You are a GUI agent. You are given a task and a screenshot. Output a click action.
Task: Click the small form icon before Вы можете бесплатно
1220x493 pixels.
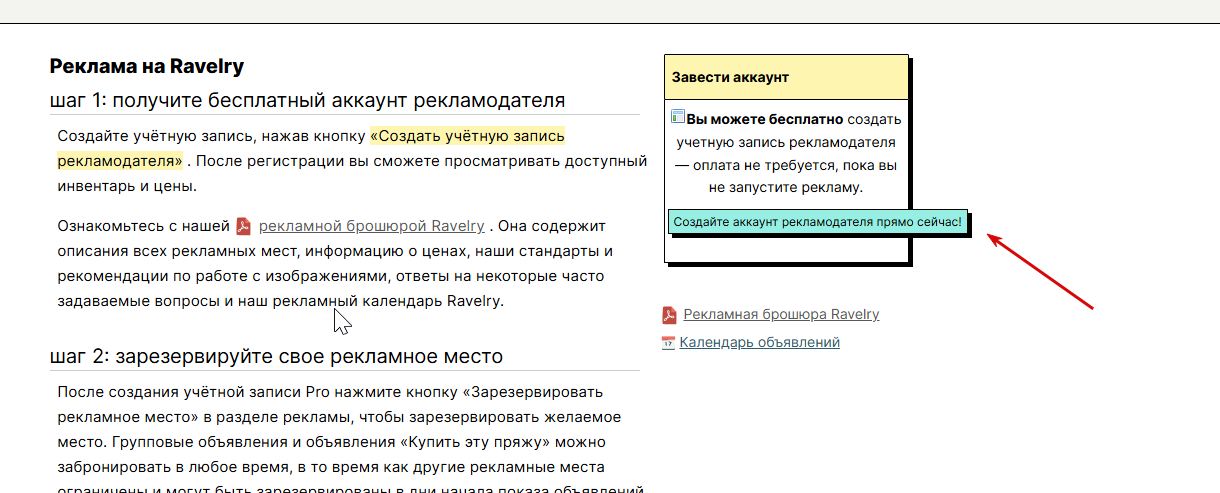pos(678,117)
